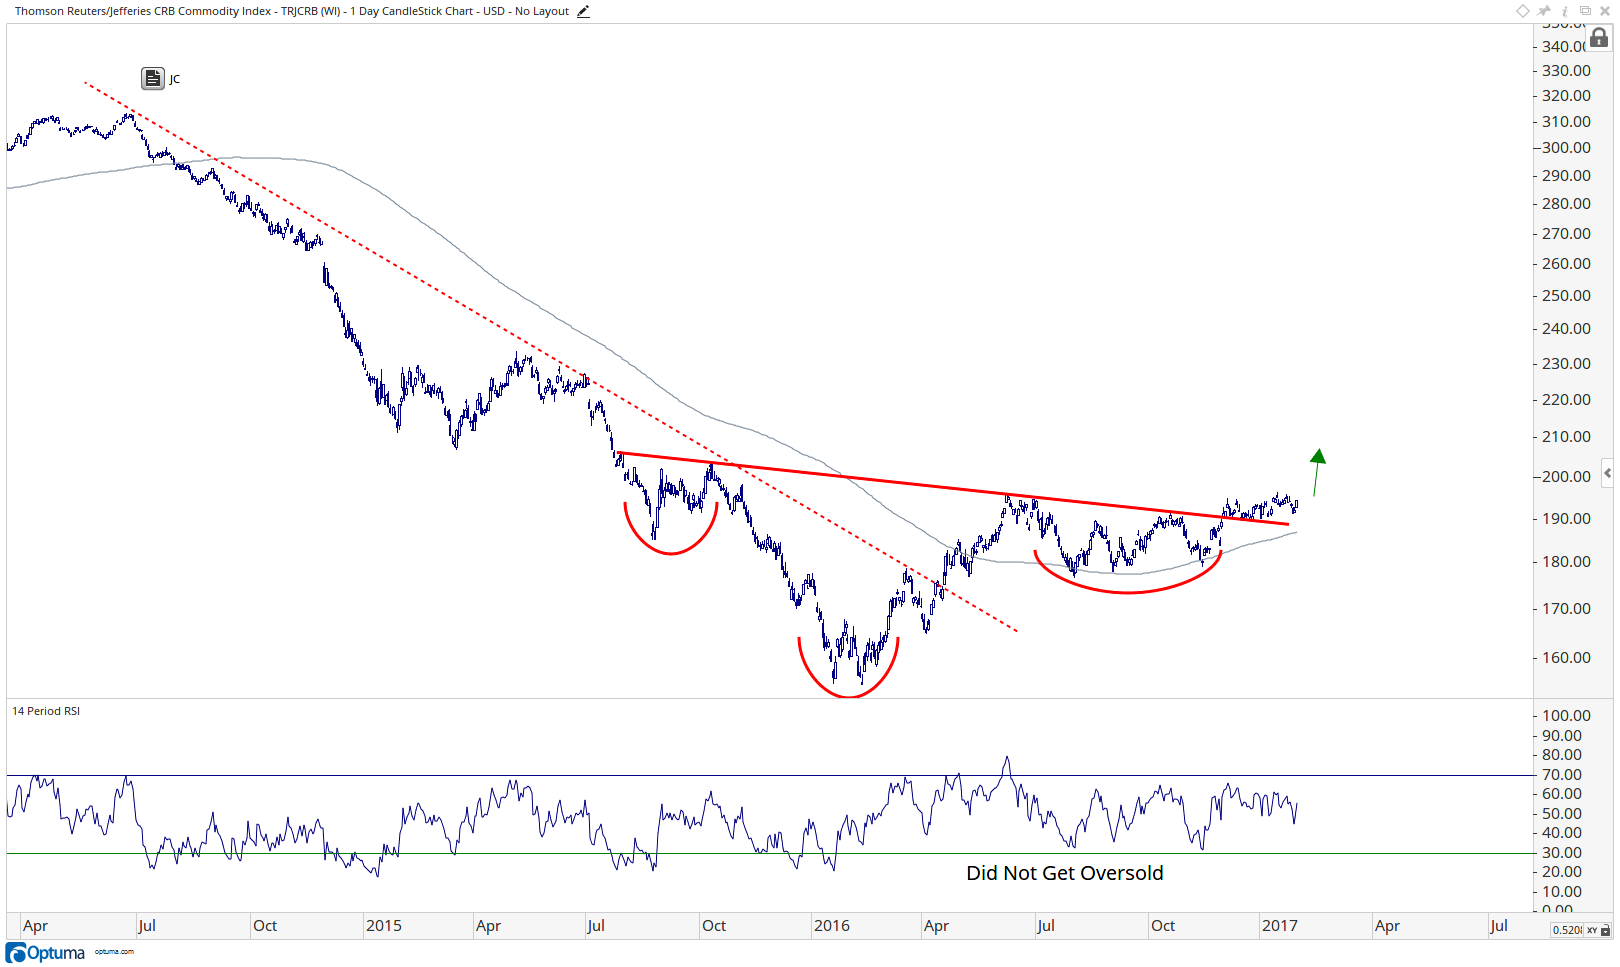The image size is (1620, 967).
Task: Click the chart title text
Action: click(292, 11)
